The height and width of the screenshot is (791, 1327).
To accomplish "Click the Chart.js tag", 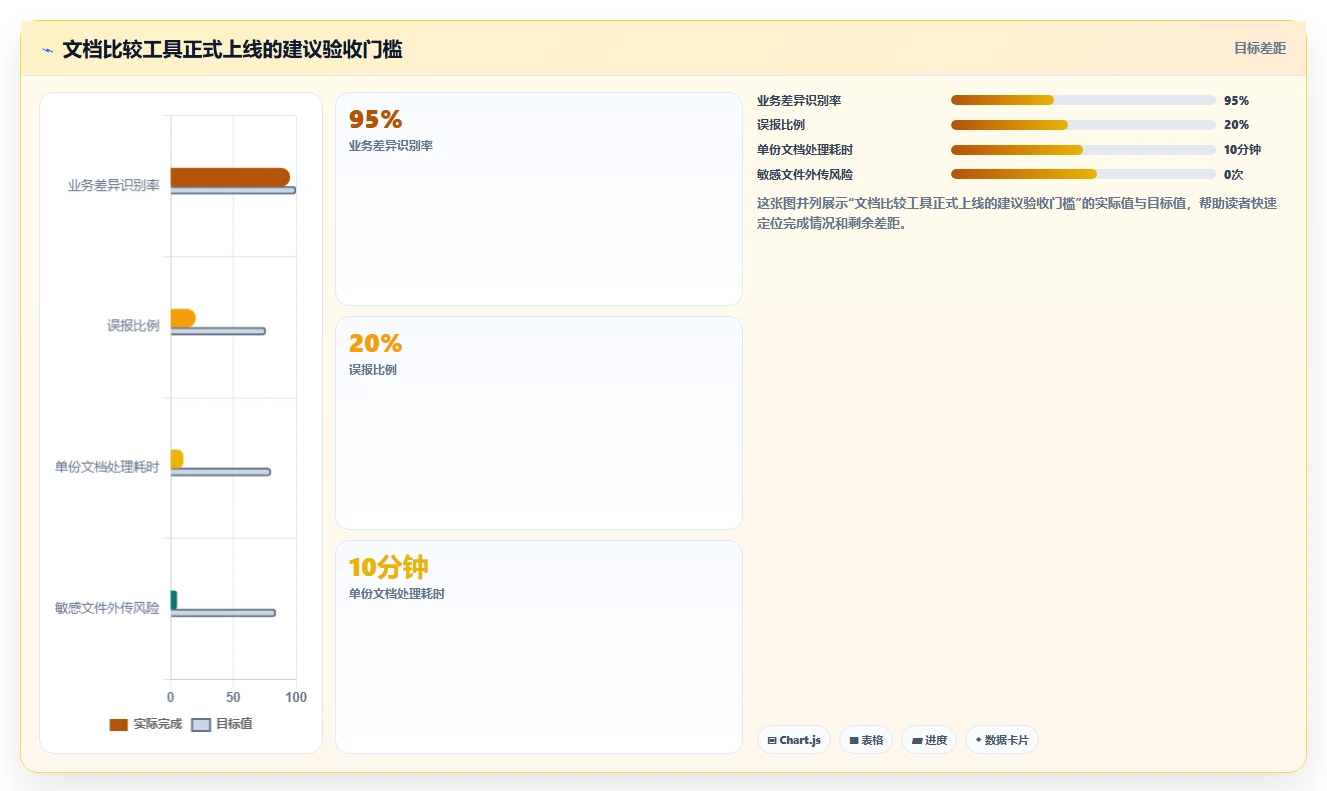I will [794, 740].
